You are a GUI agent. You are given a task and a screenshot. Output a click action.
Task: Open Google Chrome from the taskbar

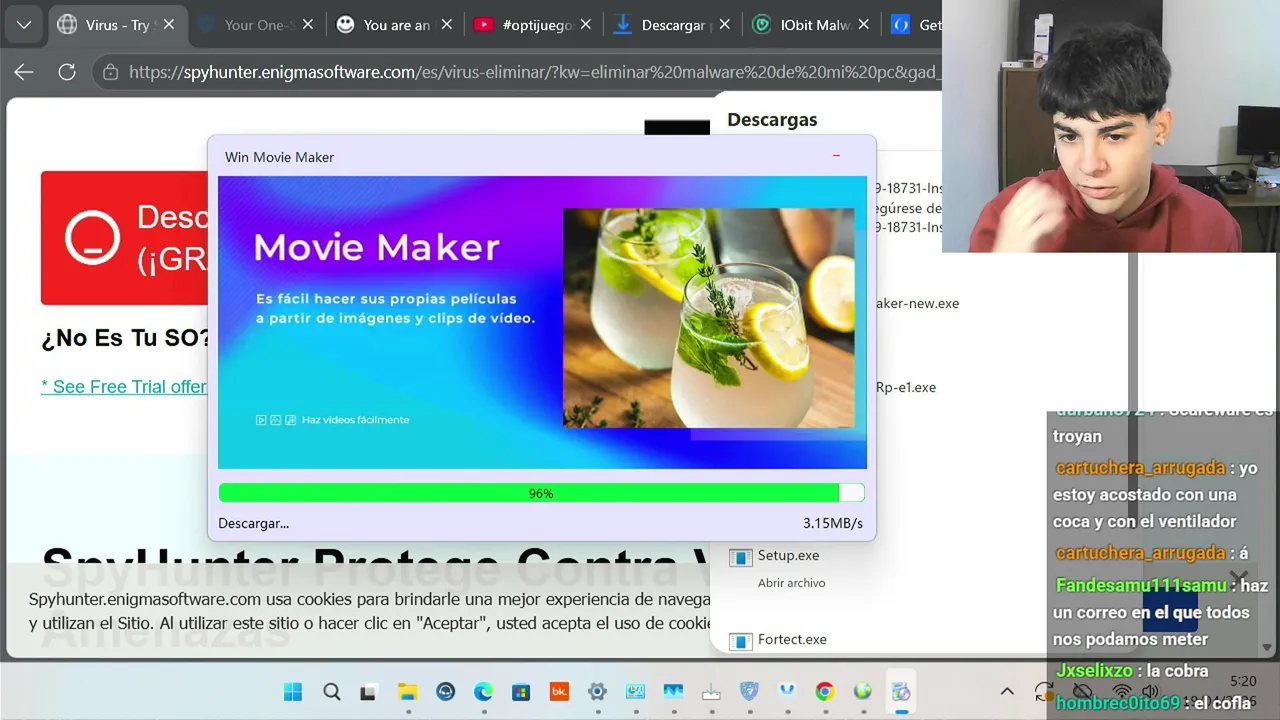[824, 691]
